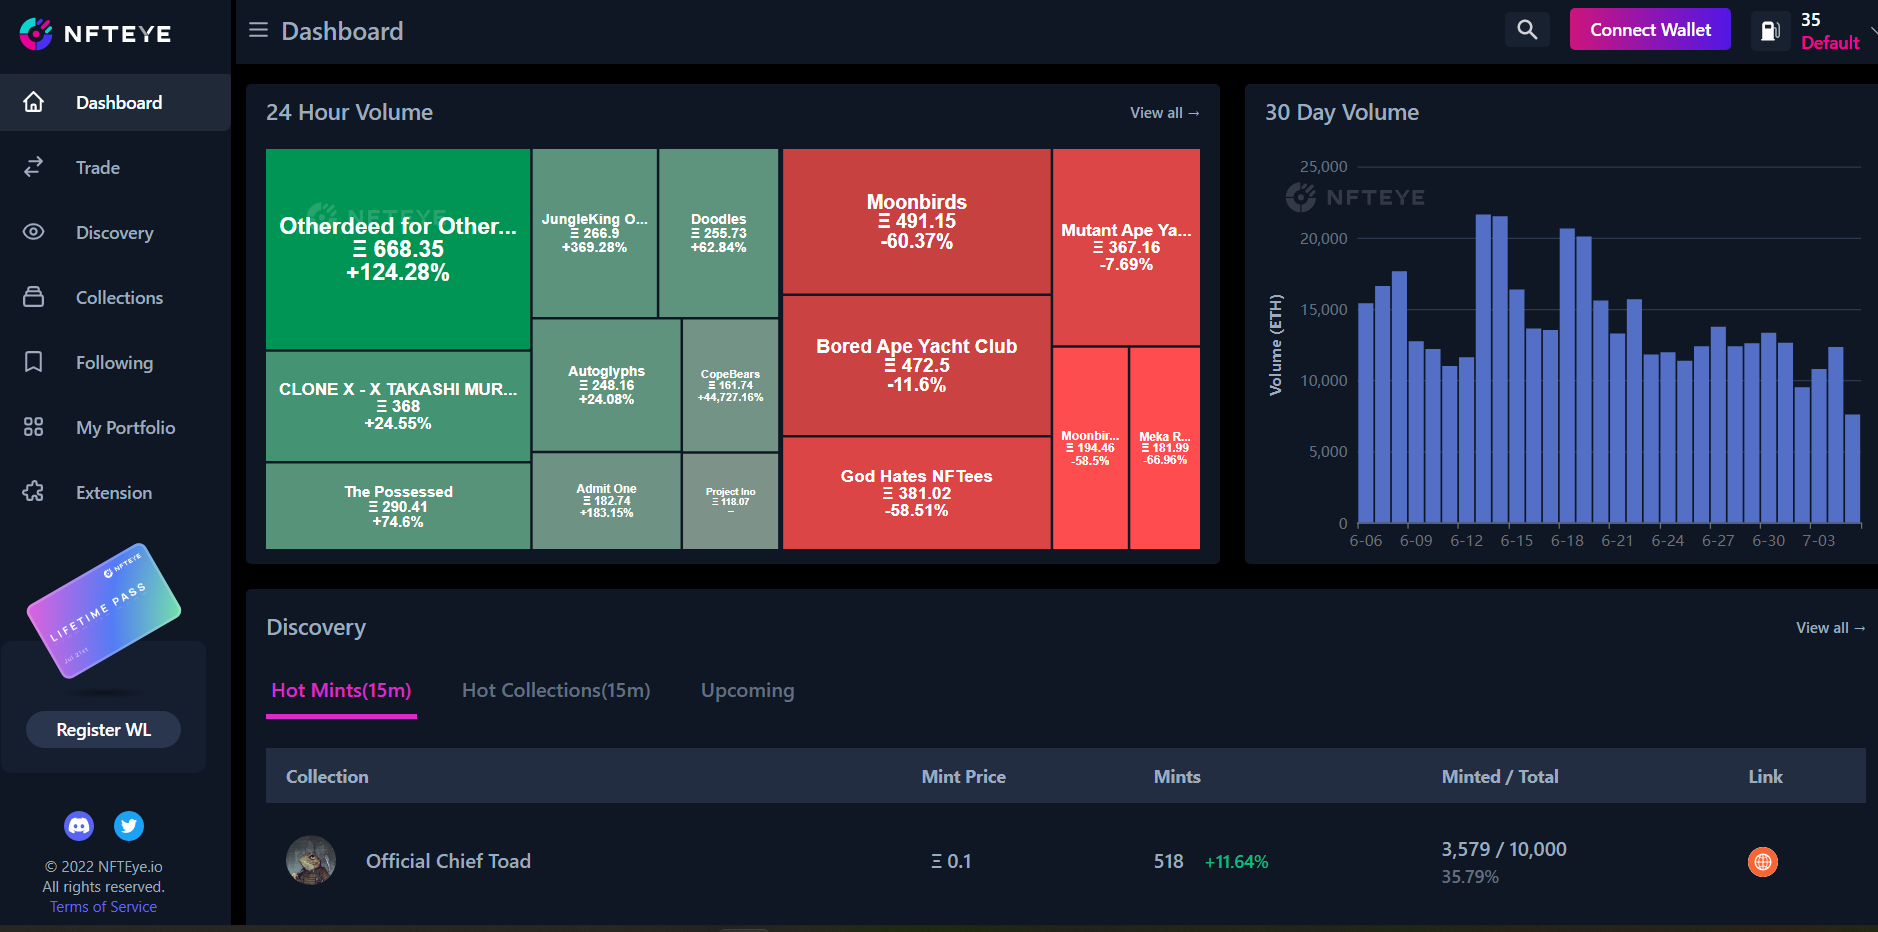Select The Possessed treemap tile
Image resolution: width=1878 pixels, height=932 pixels.
click(x=398, y=506)
